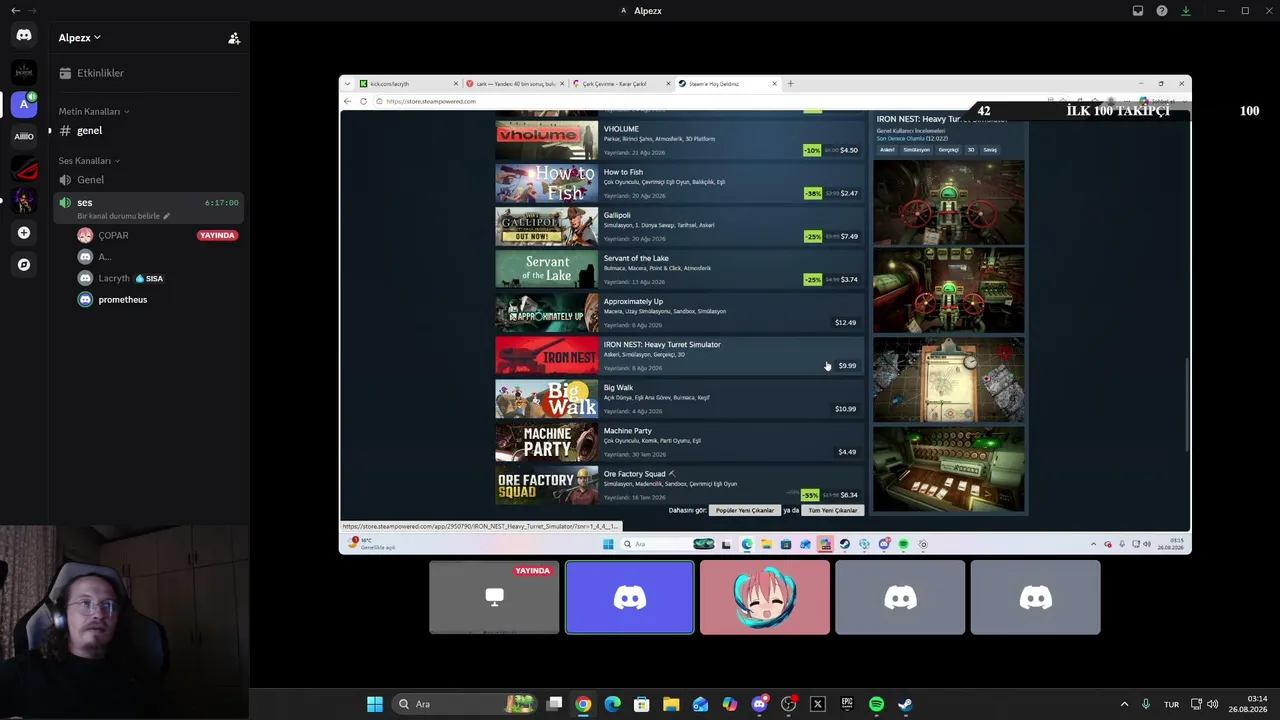Click ÇOPAR's avatar in voice channel
The width and height of the screenshot is (1280, 720).
click(x=85, y=235)
